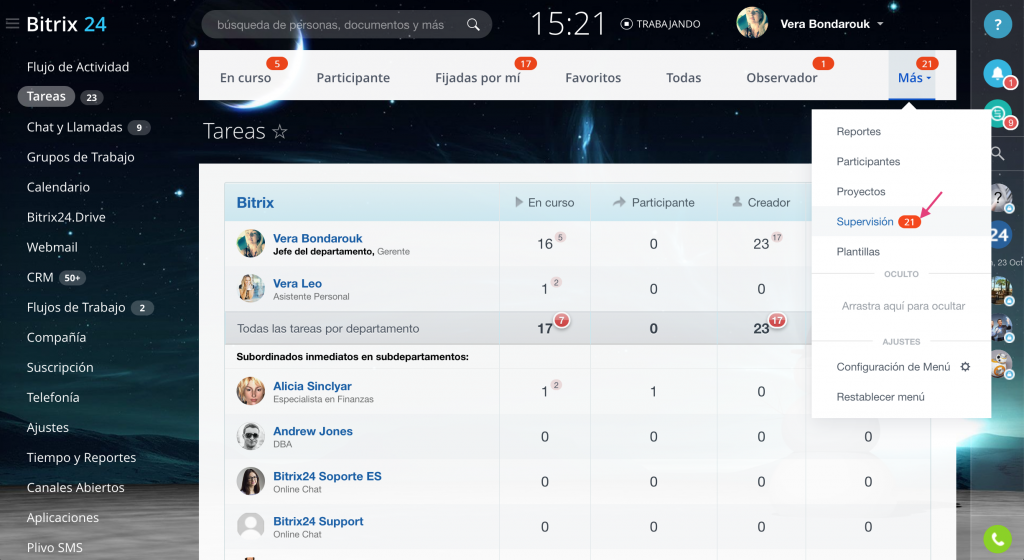Open Tareas in the left sidebar

click(x=46, y=97)
